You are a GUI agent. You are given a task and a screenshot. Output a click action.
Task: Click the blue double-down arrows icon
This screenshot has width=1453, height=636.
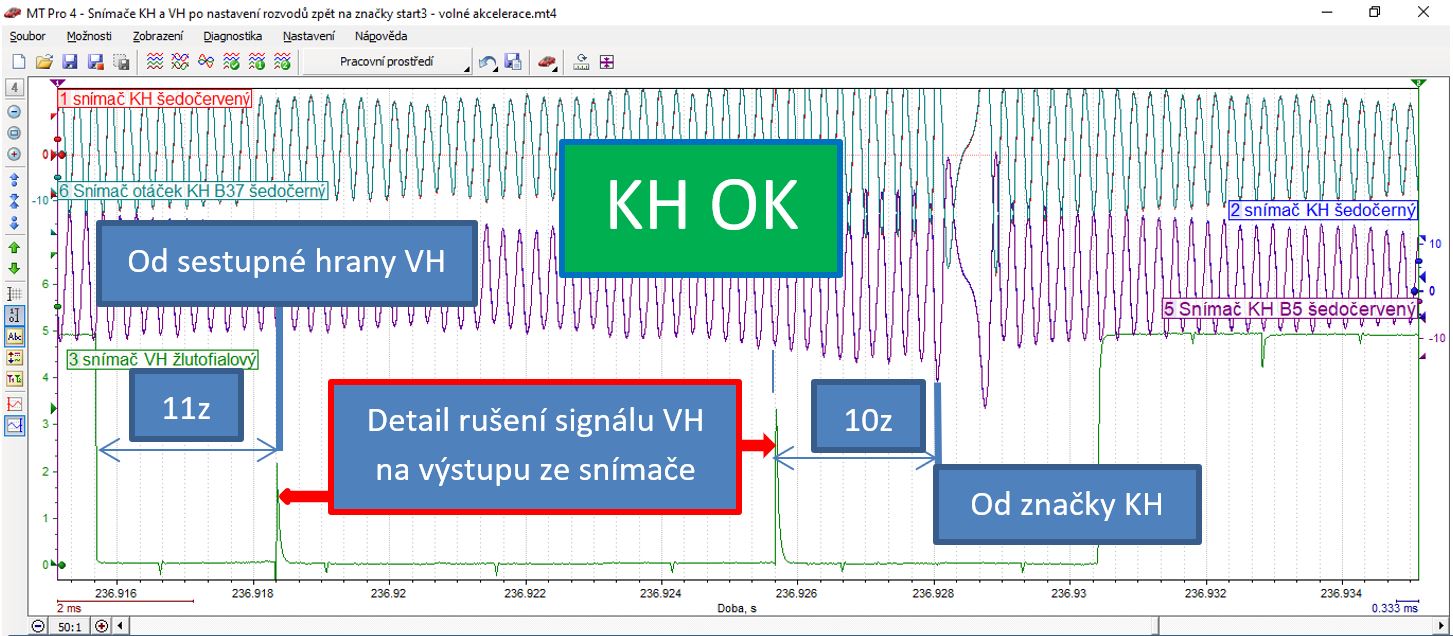(x=15, y=223)
